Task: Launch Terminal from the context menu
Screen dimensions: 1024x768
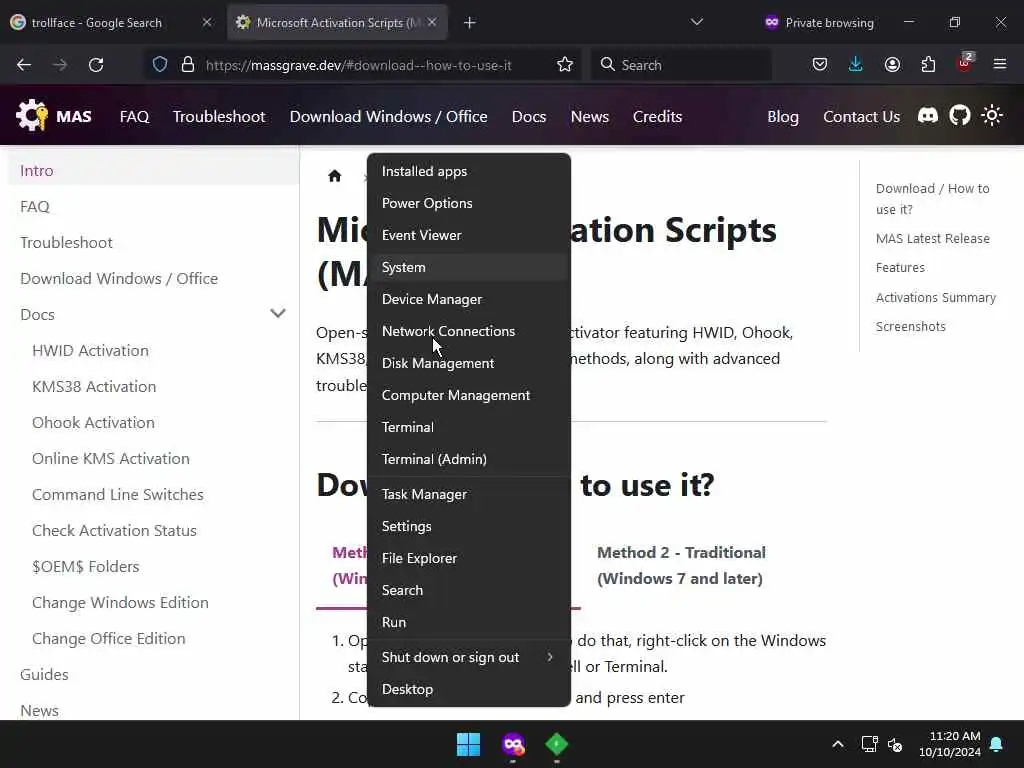Action: coord(468,427)
